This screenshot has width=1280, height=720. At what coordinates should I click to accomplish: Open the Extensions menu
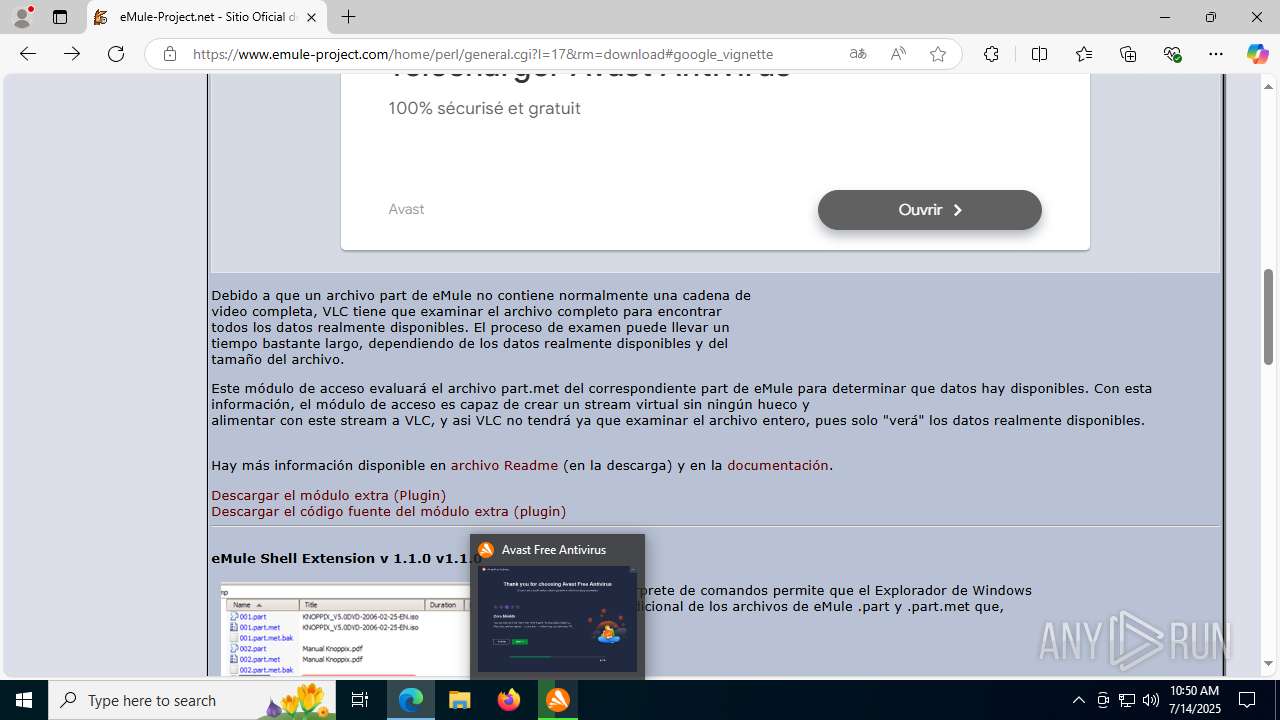[991, 54]
